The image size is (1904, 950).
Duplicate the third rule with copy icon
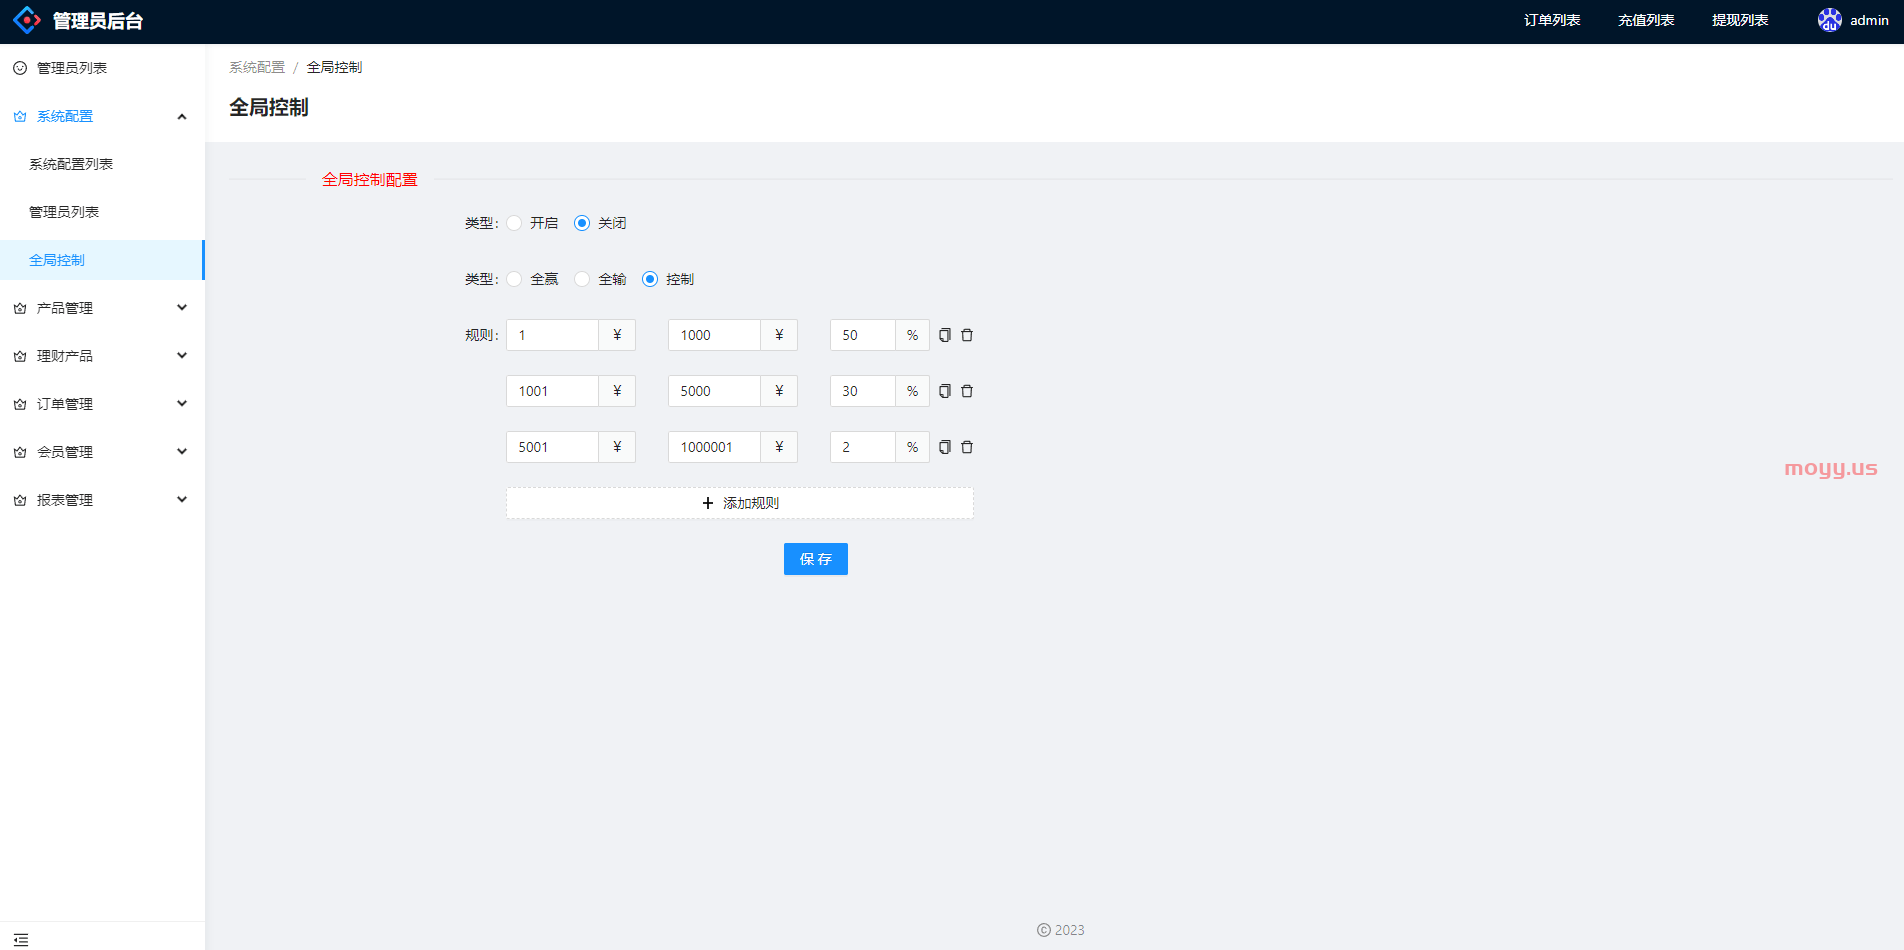pos(945,447)
